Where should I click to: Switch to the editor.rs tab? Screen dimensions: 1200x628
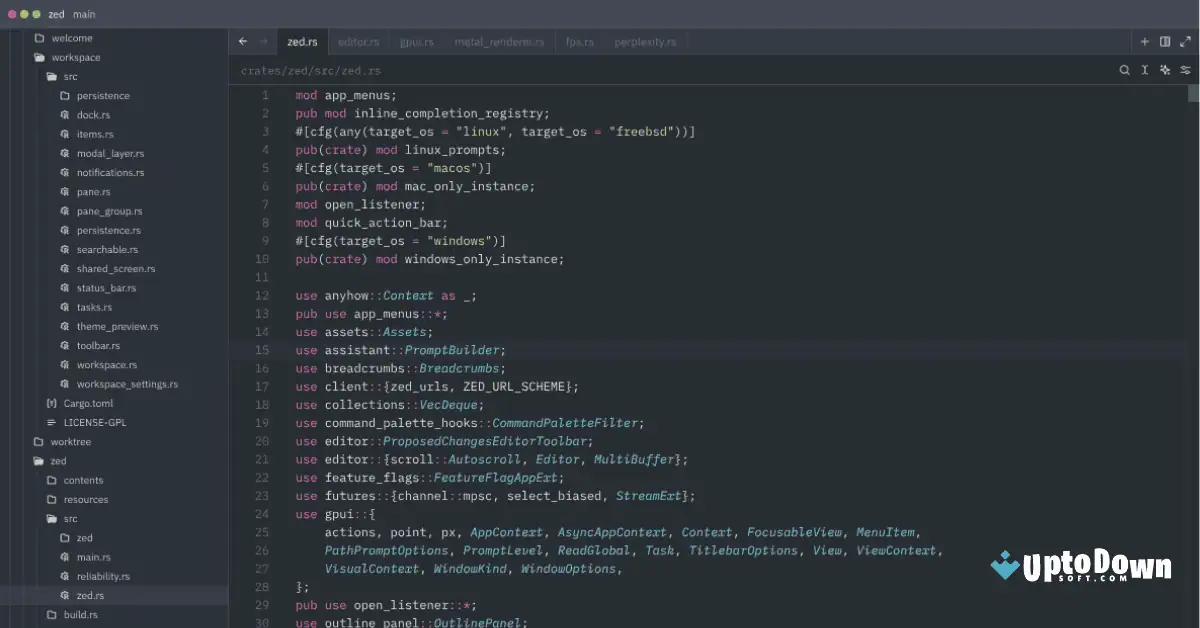pos(358,41)
